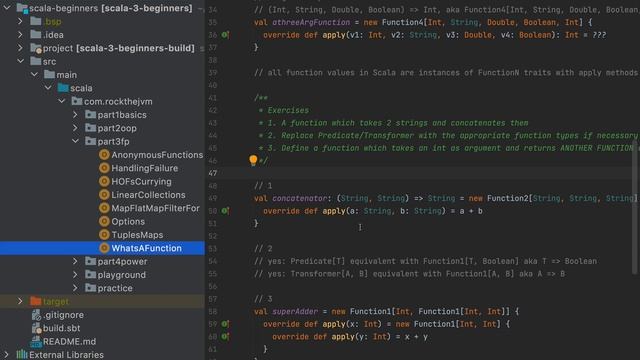Click the orange target folder icon
The image size is (640, 360).
coord(36,301)
